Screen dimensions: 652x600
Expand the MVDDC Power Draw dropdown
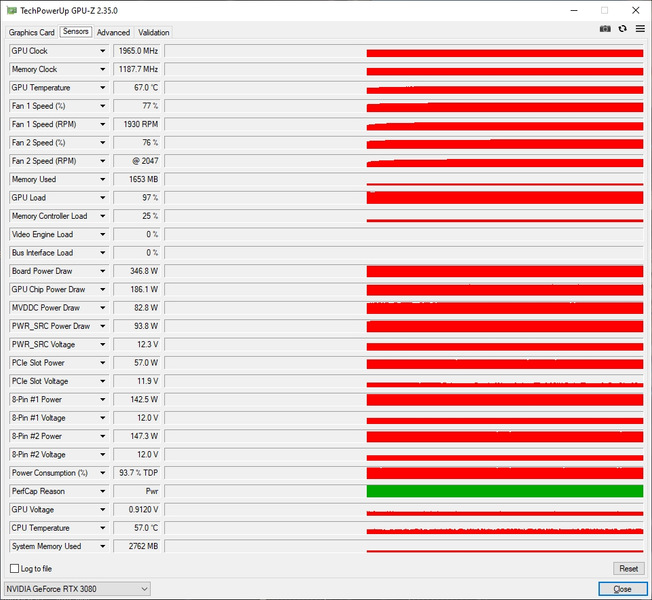(x=102, y=308)
